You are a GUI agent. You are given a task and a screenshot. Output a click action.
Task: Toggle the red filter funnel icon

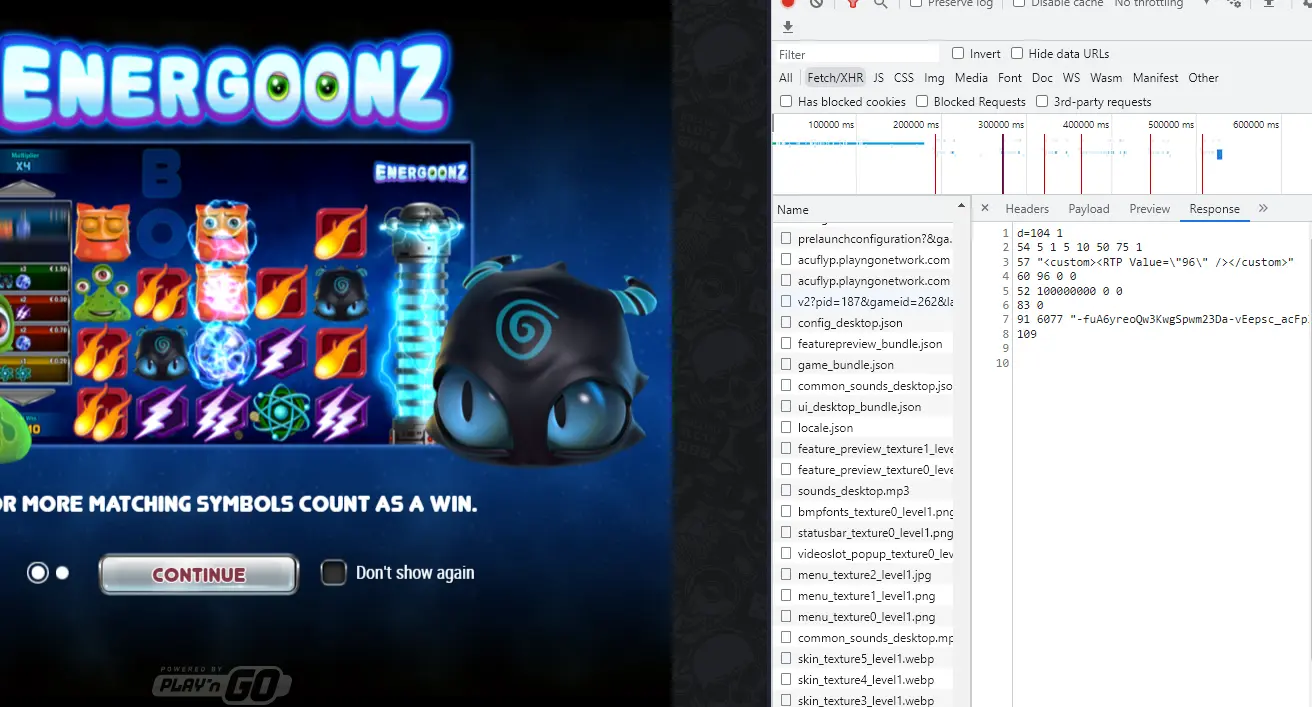click(x=853, y=3)
